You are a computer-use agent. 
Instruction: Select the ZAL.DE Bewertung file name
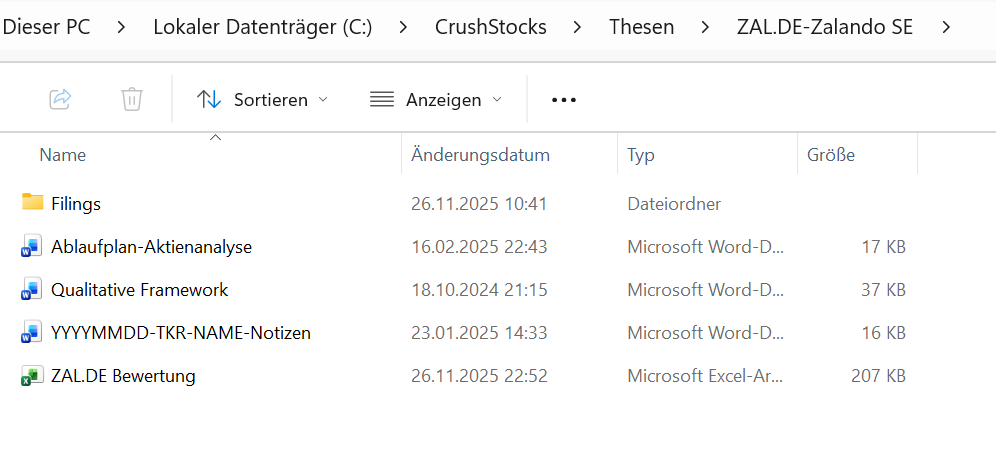click(123, 376)
